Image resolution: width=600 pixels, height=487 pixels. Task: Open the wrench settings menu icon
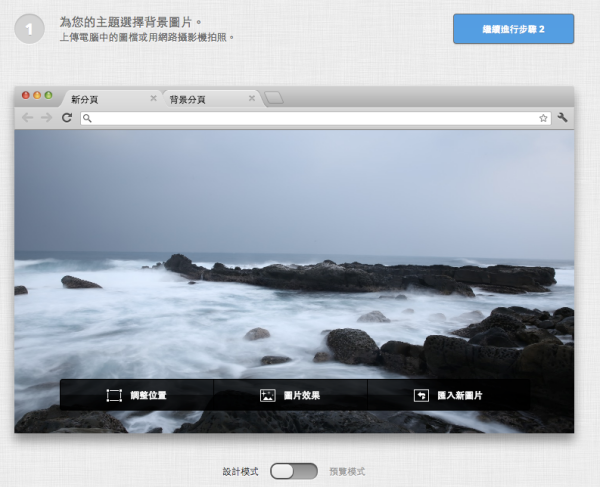[562, 117]
